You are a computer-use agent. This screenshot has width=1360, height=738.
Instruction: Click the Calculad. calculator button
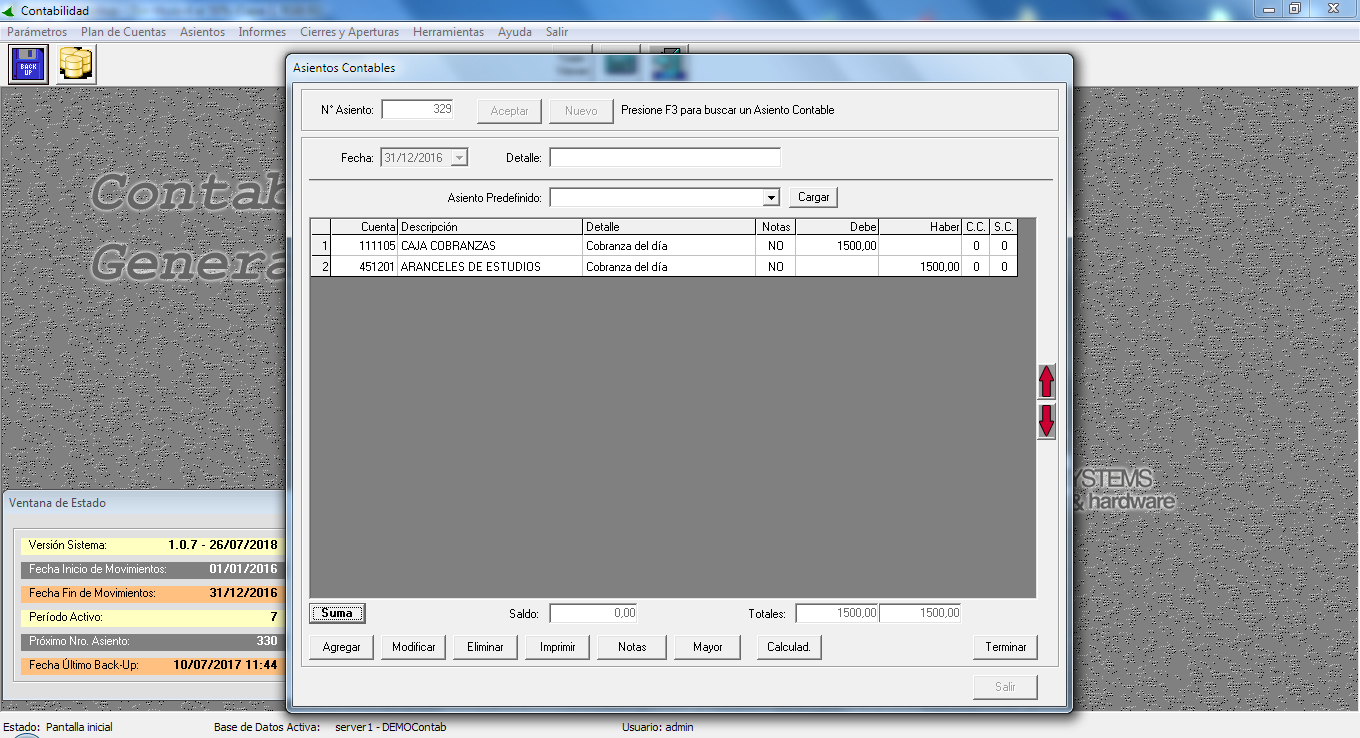pos(788,647)
